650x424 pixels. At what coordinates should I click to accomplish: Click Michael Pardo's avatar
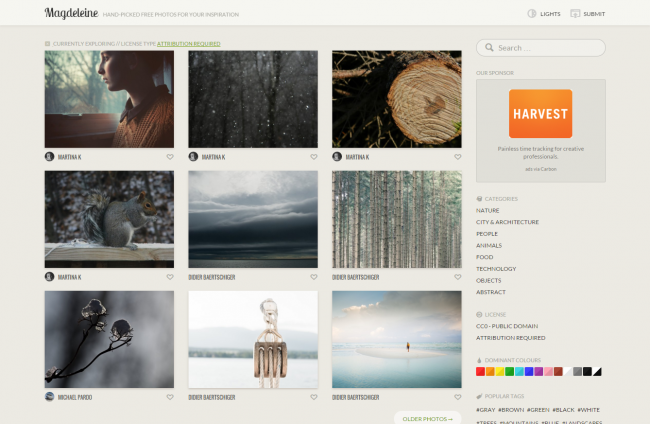pyautogui.click(x=49, y=397)
